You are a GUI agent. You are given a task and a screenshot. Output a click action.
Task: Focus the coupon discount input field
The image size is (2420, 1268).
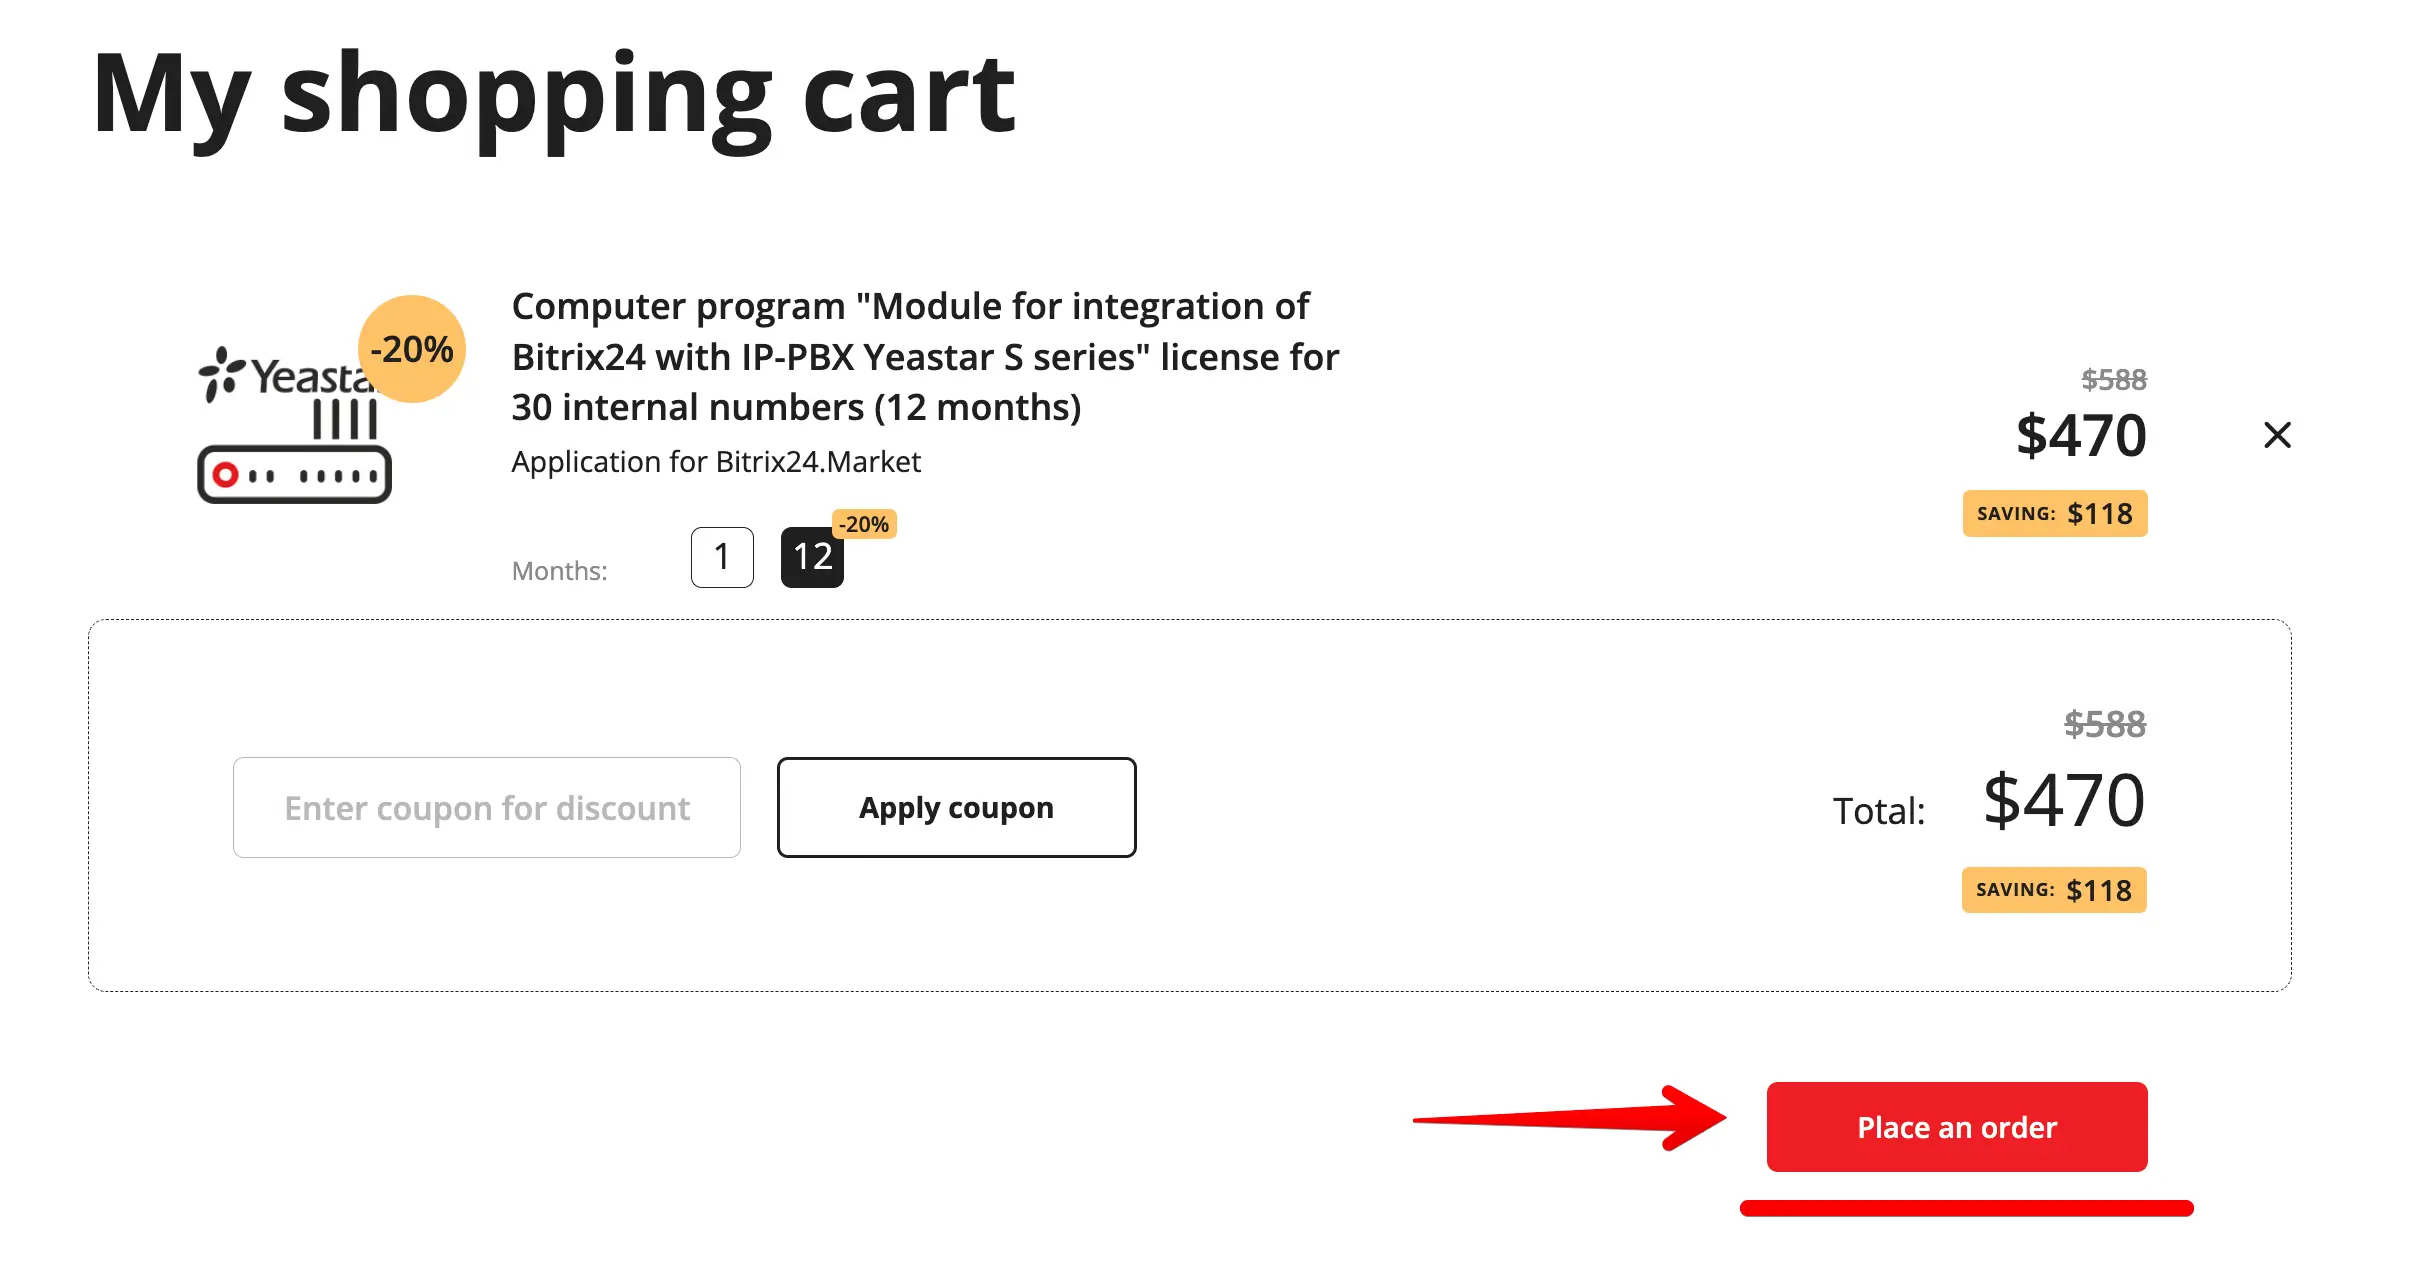(487, 807)
